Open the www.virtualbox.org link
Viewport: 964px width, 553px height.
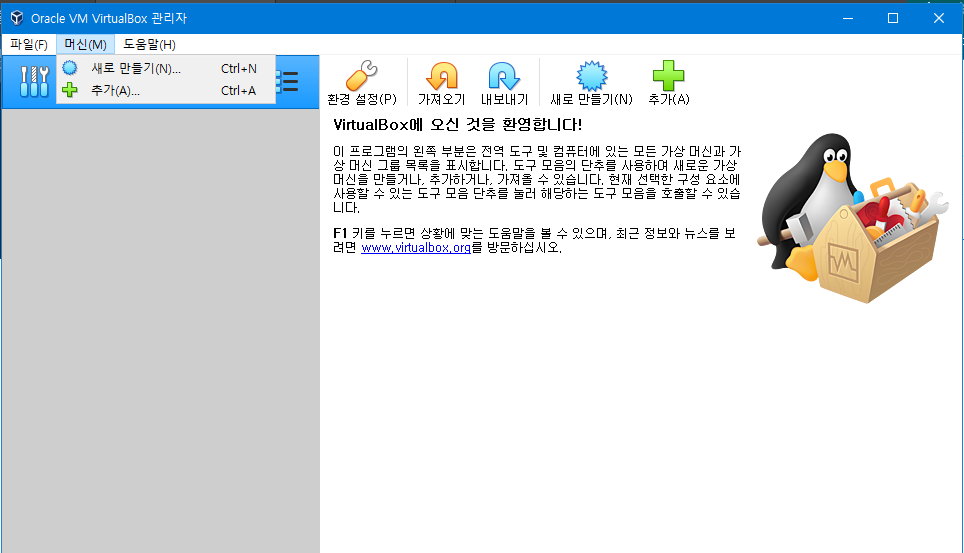point(416,248)
